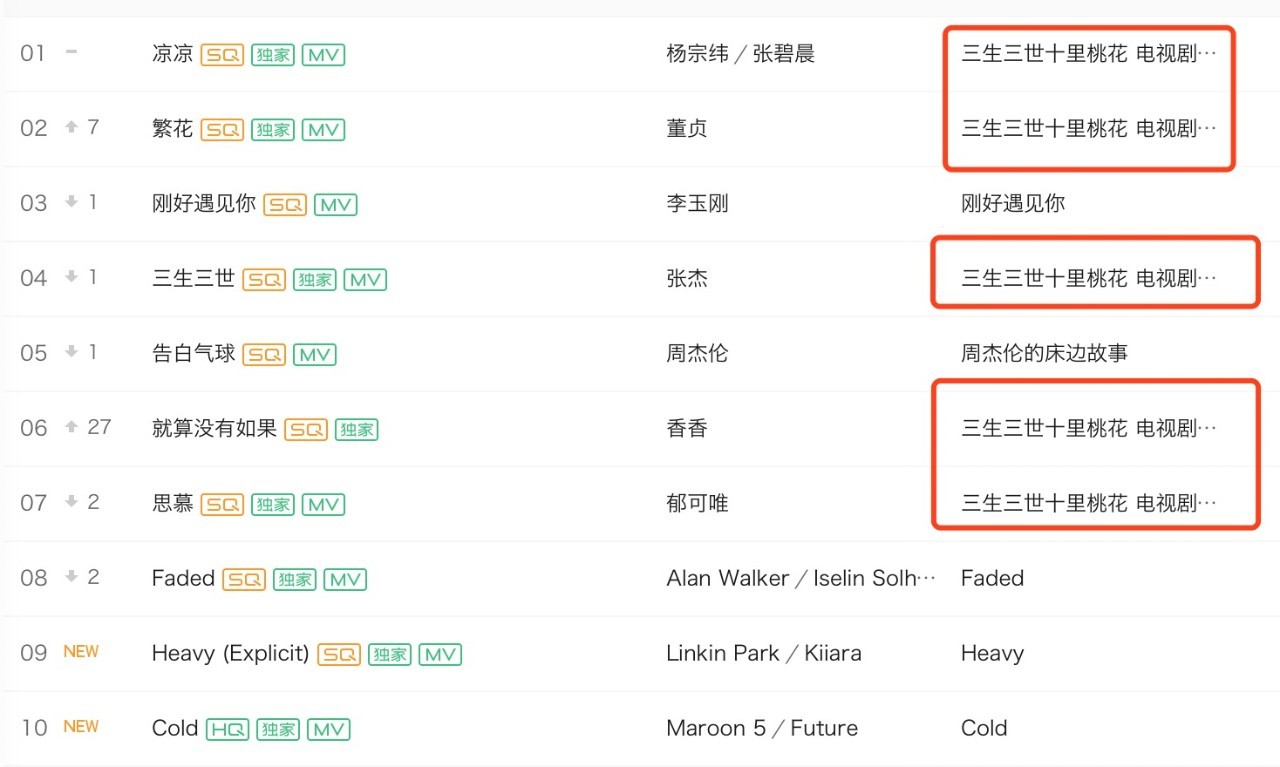Viewport: 1280px width, 767px height.
Task: Open the album Faded
Action: pyautogui.click(x=992, y=579)
